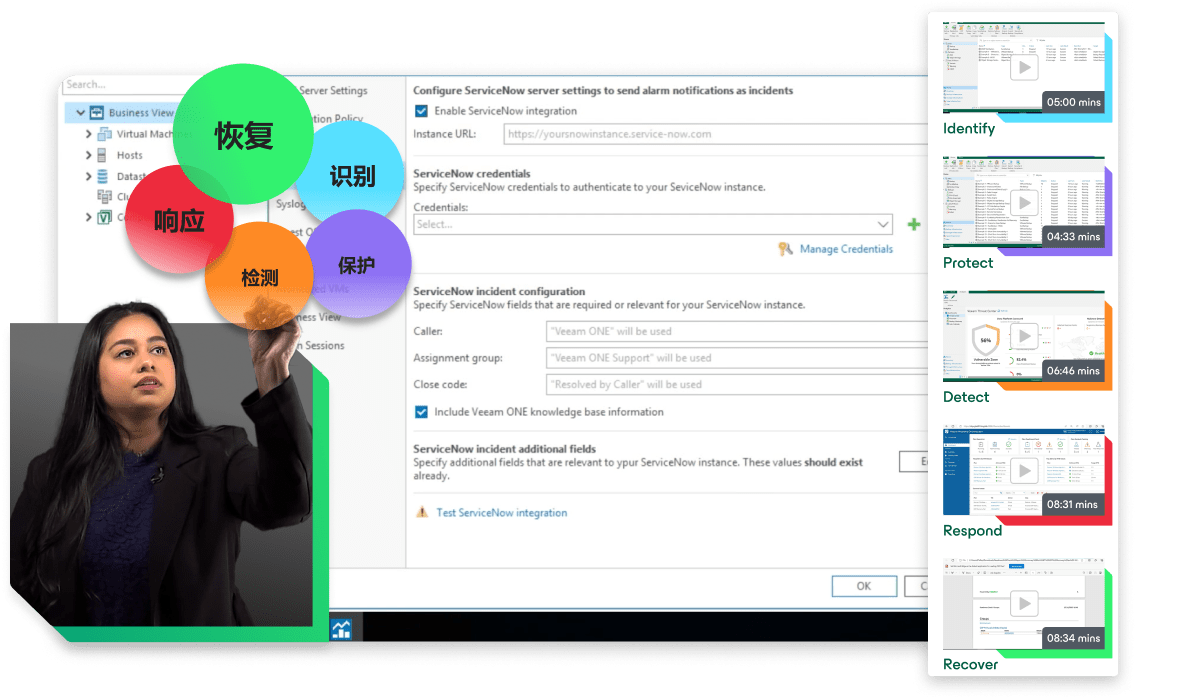This screenshot has height=700, width=1197.
Task: Open Manage Credentials link
Action: 846,249
